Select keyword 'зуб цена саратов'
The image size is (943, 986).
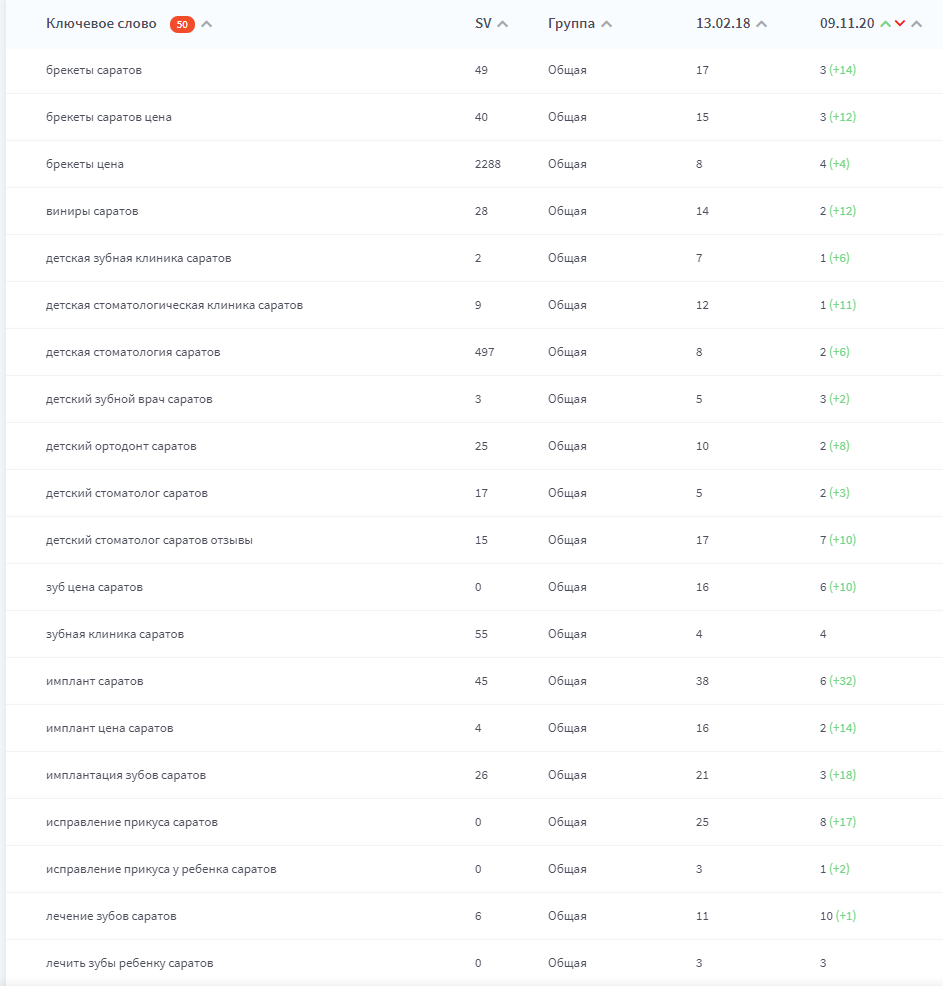tap(94, 587)
